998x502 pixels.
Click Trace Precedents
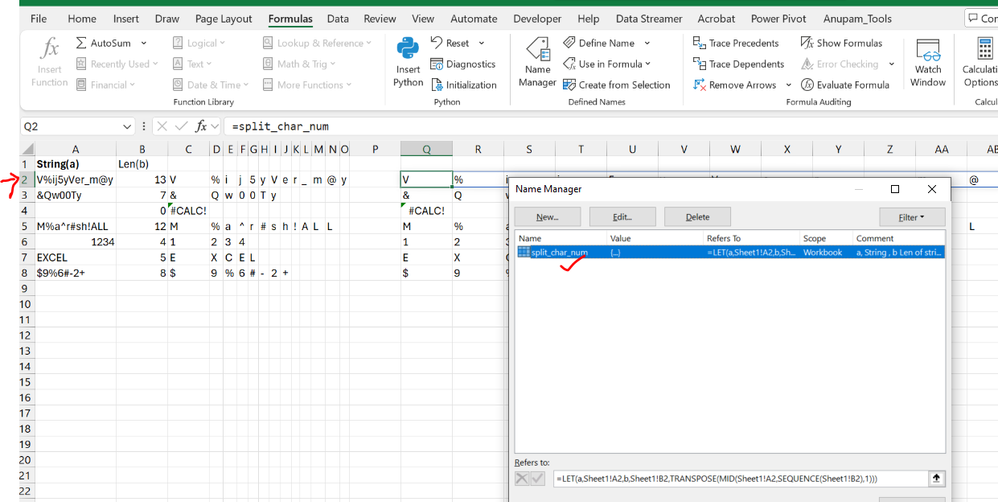pos(736,43)
